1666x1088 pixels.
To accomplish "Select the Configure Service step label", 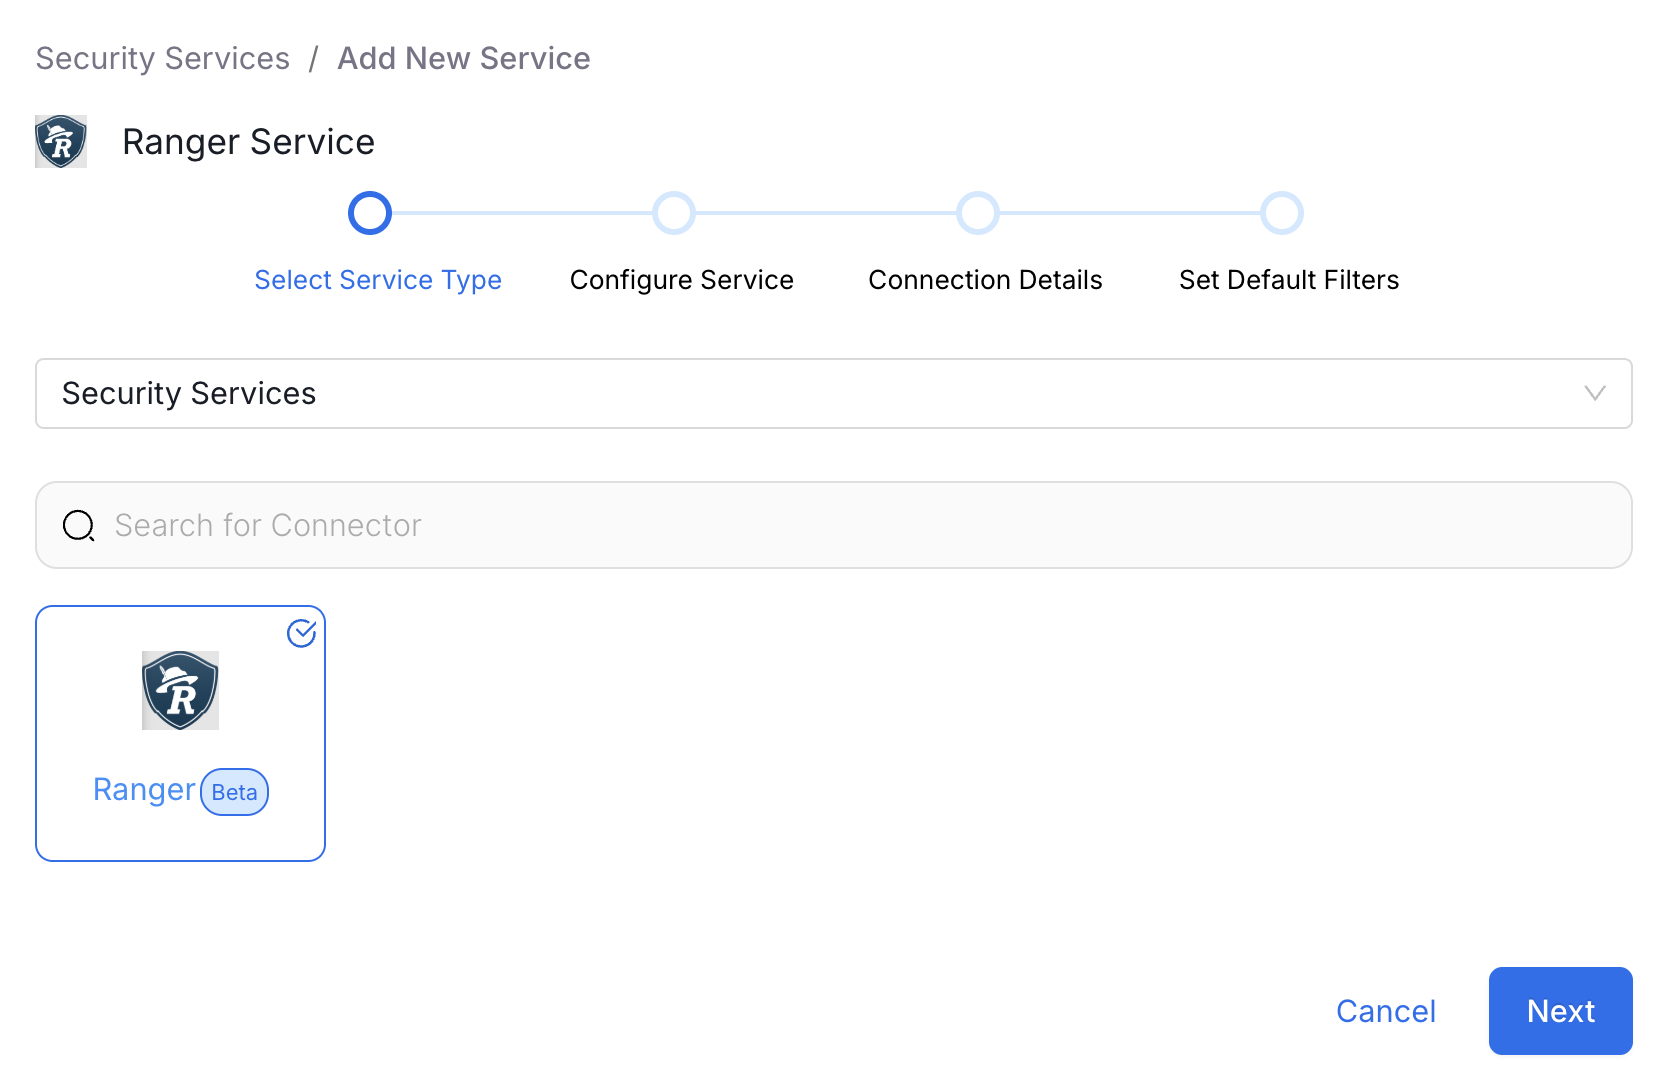I will click(x=681, y=280).
